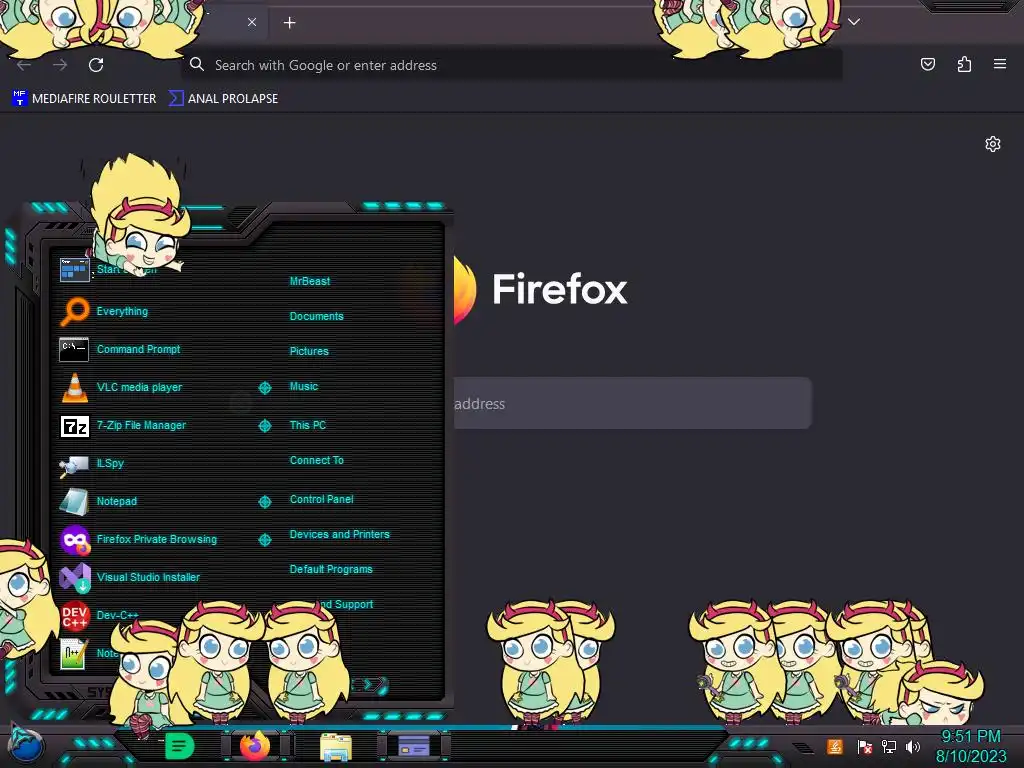The height and width of the screenshot is (768, 1024).
Task: Open volume speaker tray icon
Action: coord(912,746)
